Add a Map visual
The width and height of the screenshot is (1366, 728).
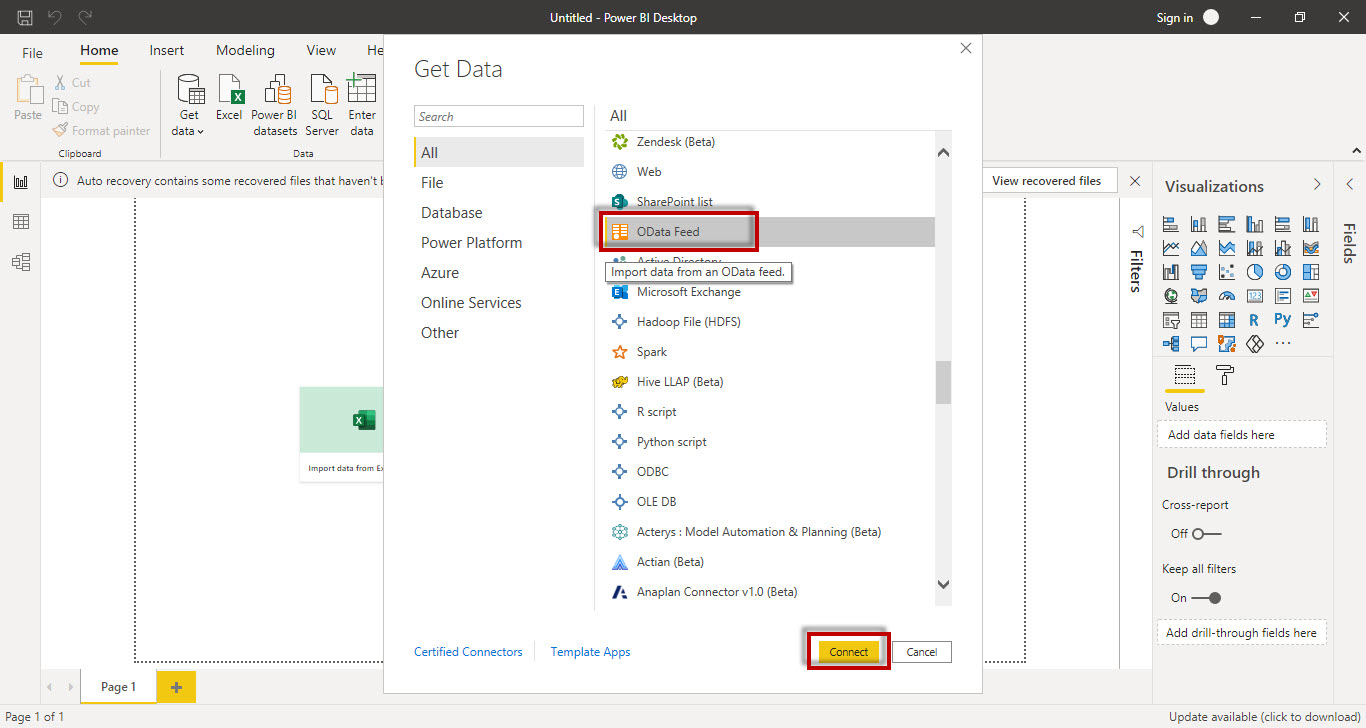click(1171, 296)
